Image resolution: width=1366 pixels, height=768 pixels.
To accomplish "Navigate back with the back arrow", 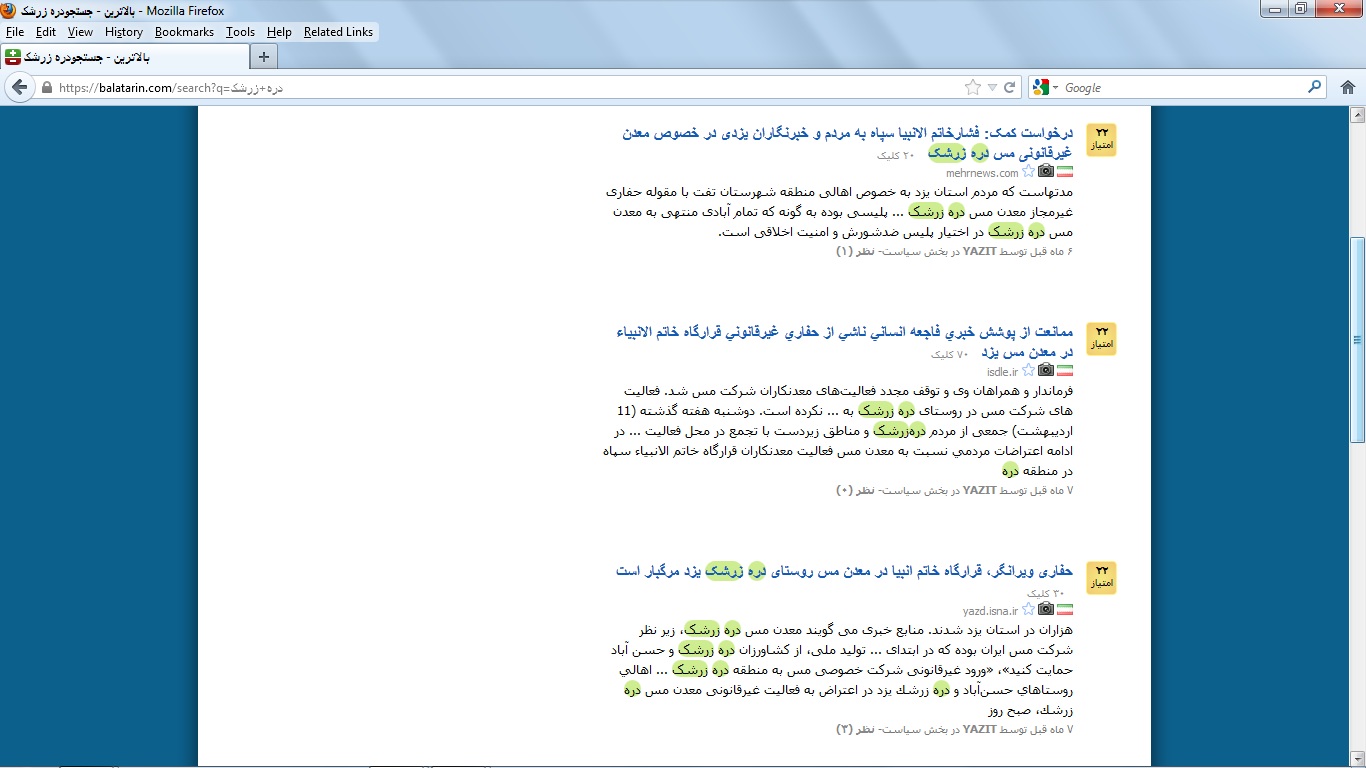I will 20,87.
